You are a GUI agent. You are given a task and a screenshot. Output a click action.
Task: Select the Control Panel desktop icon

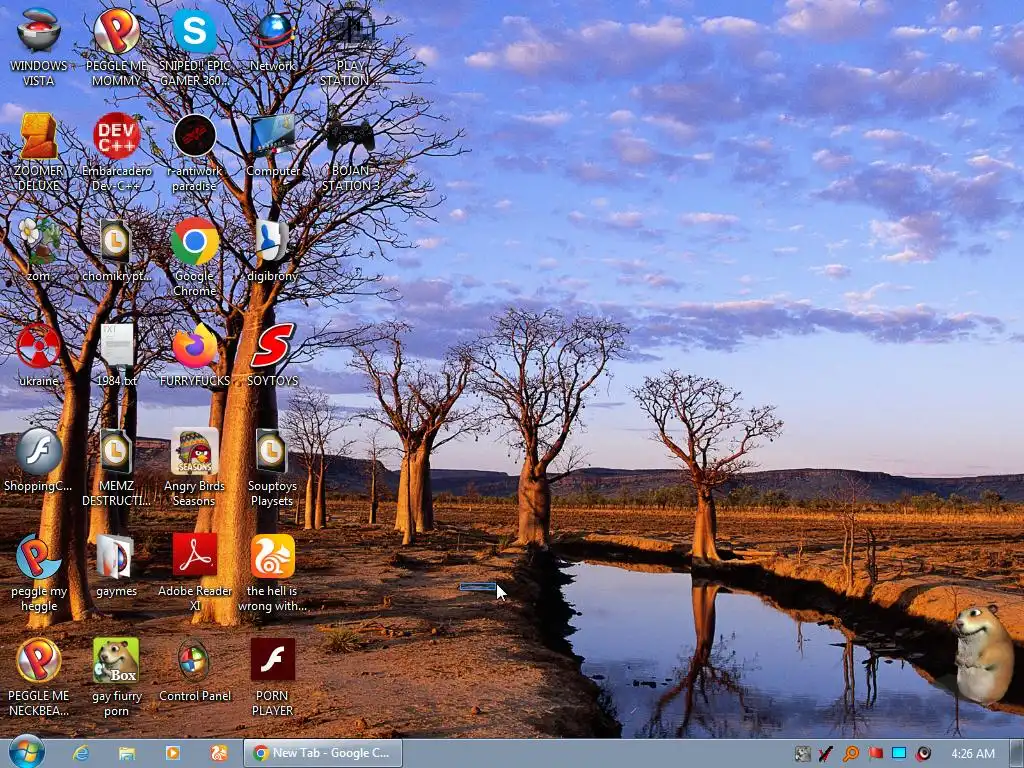pos(195,670)
